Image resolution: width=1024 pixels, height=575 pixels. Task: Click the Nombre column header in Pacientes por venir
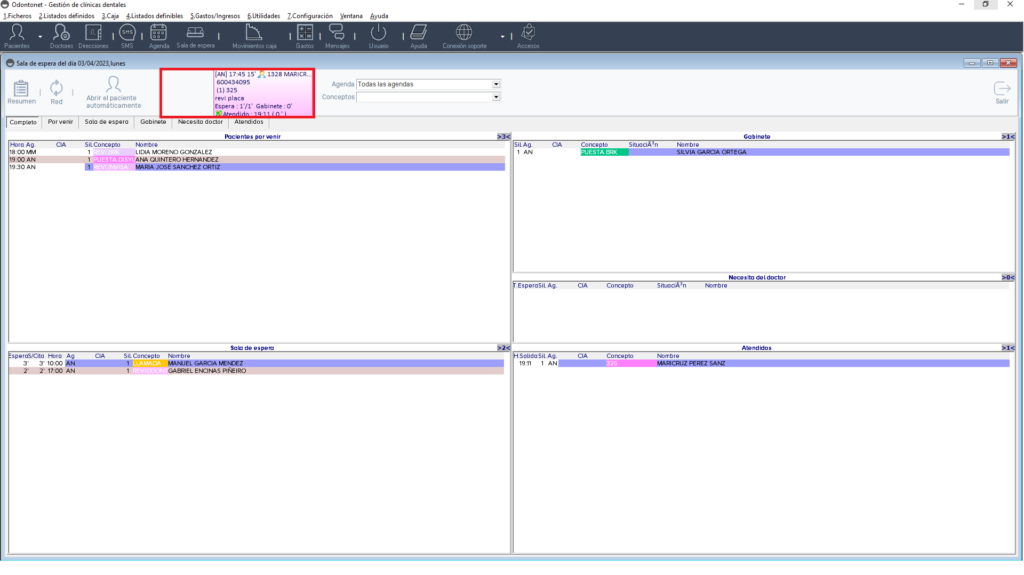[147, 144]
